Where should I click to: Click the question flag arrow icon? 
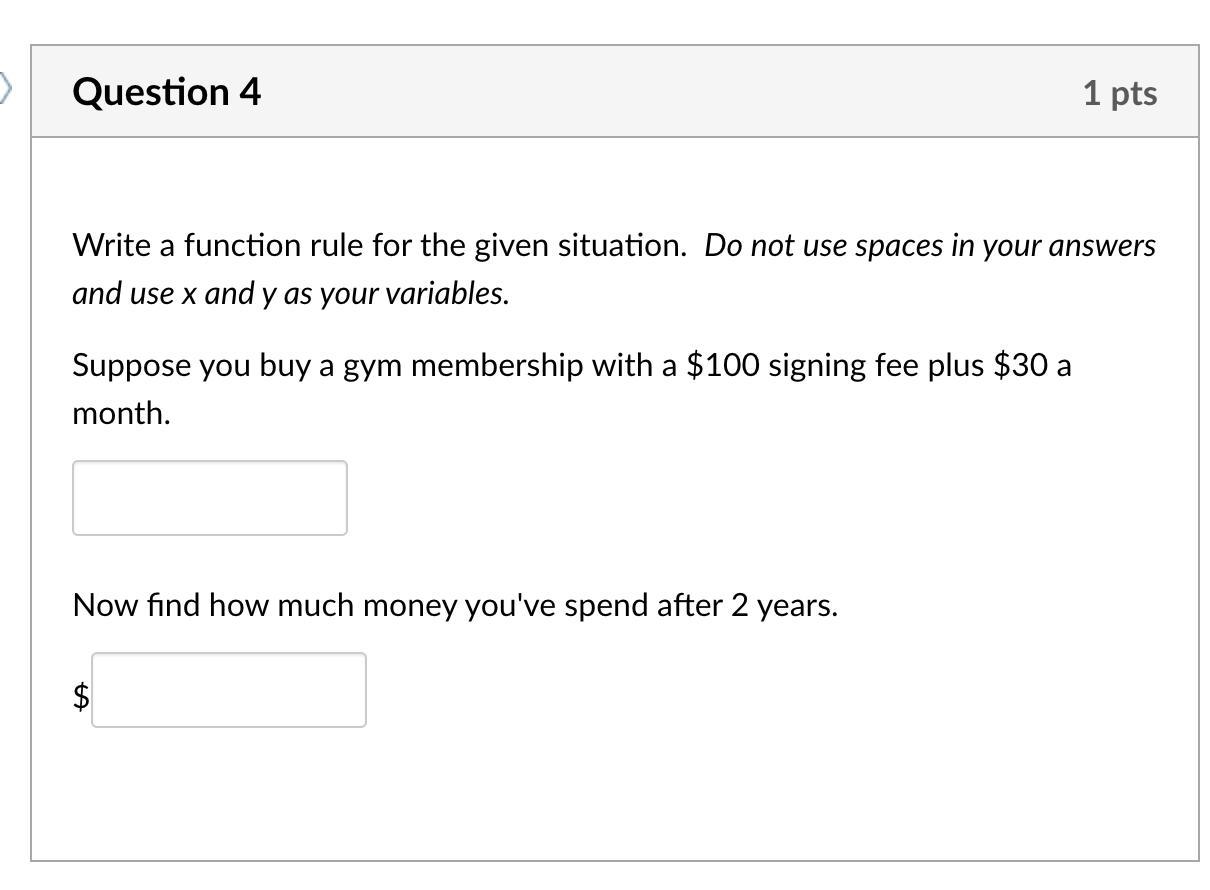pyautogui.click(x=5, y=90)
